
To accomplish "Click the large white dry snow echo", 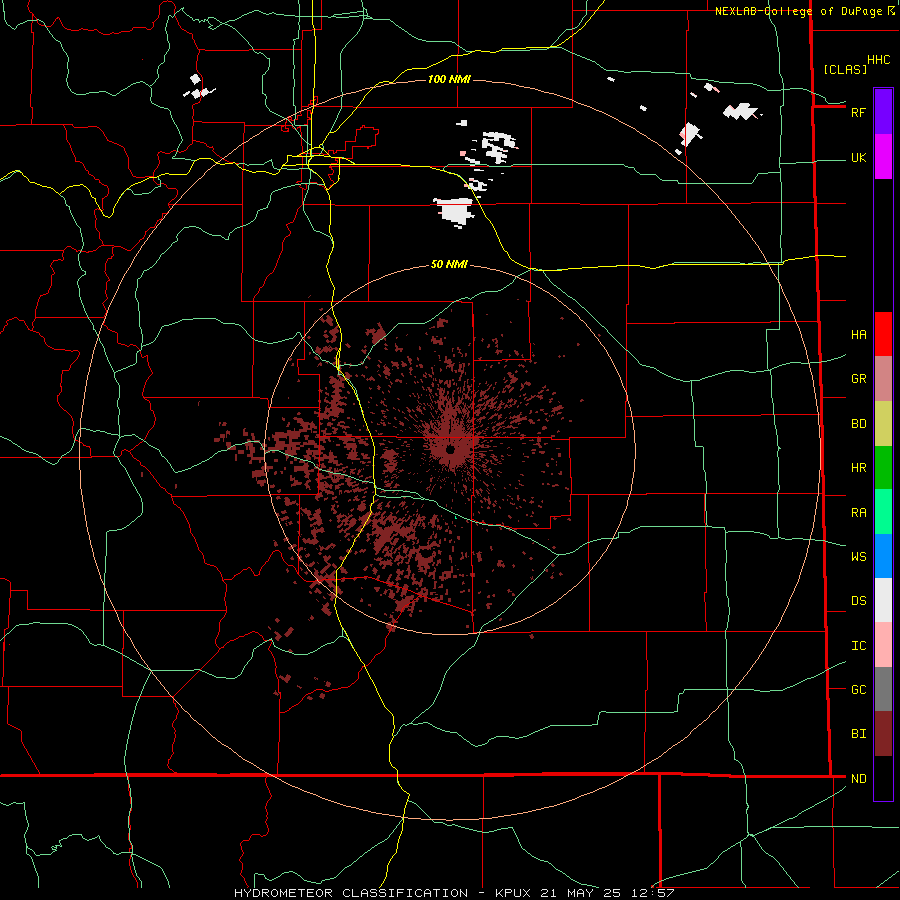I will (456, 211).
